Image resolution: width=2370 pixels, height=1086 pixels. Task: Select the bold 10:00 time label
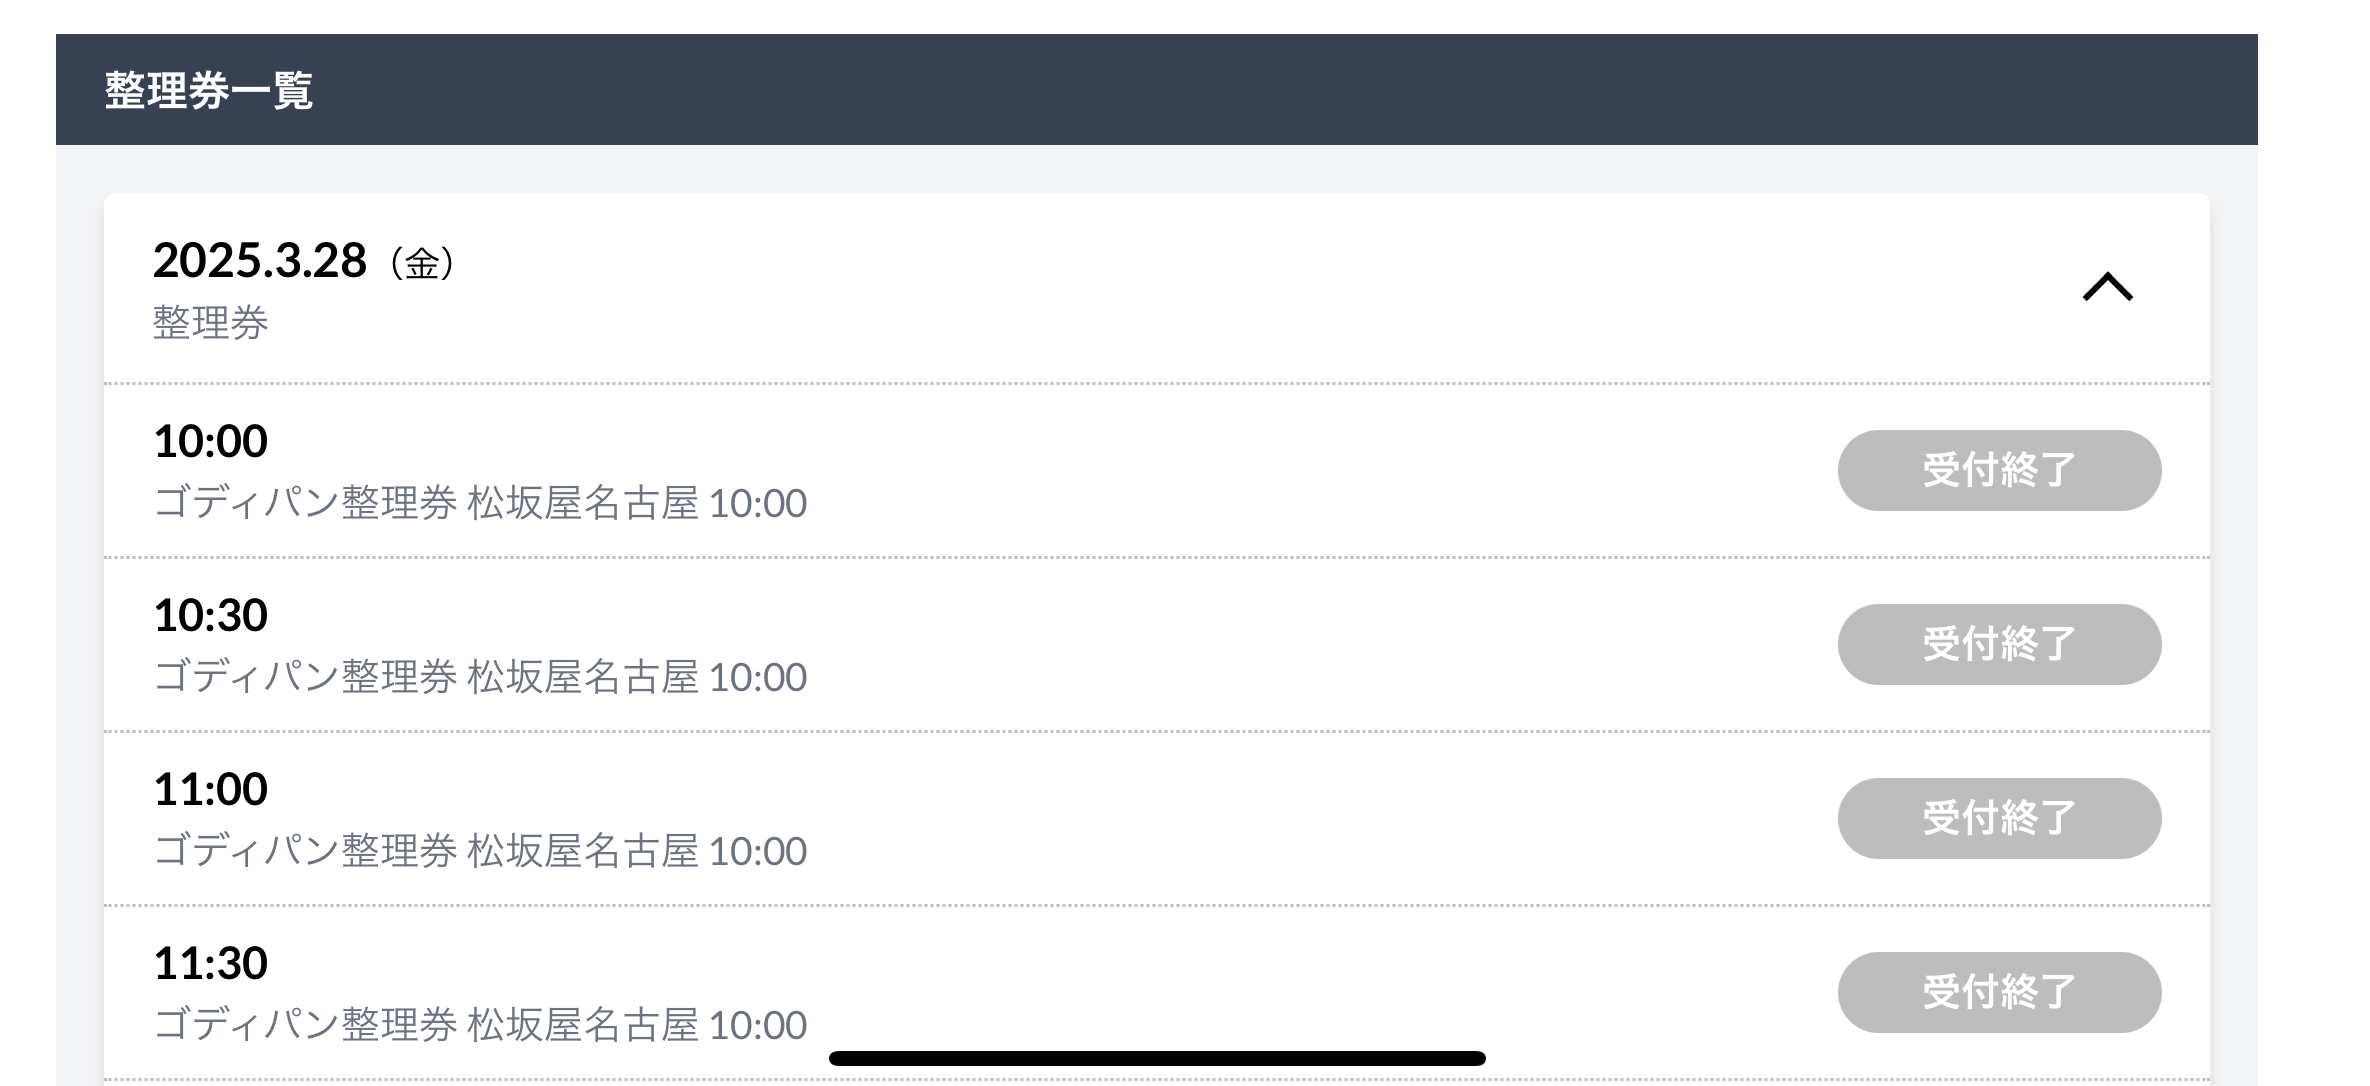[x=210, y=441]
